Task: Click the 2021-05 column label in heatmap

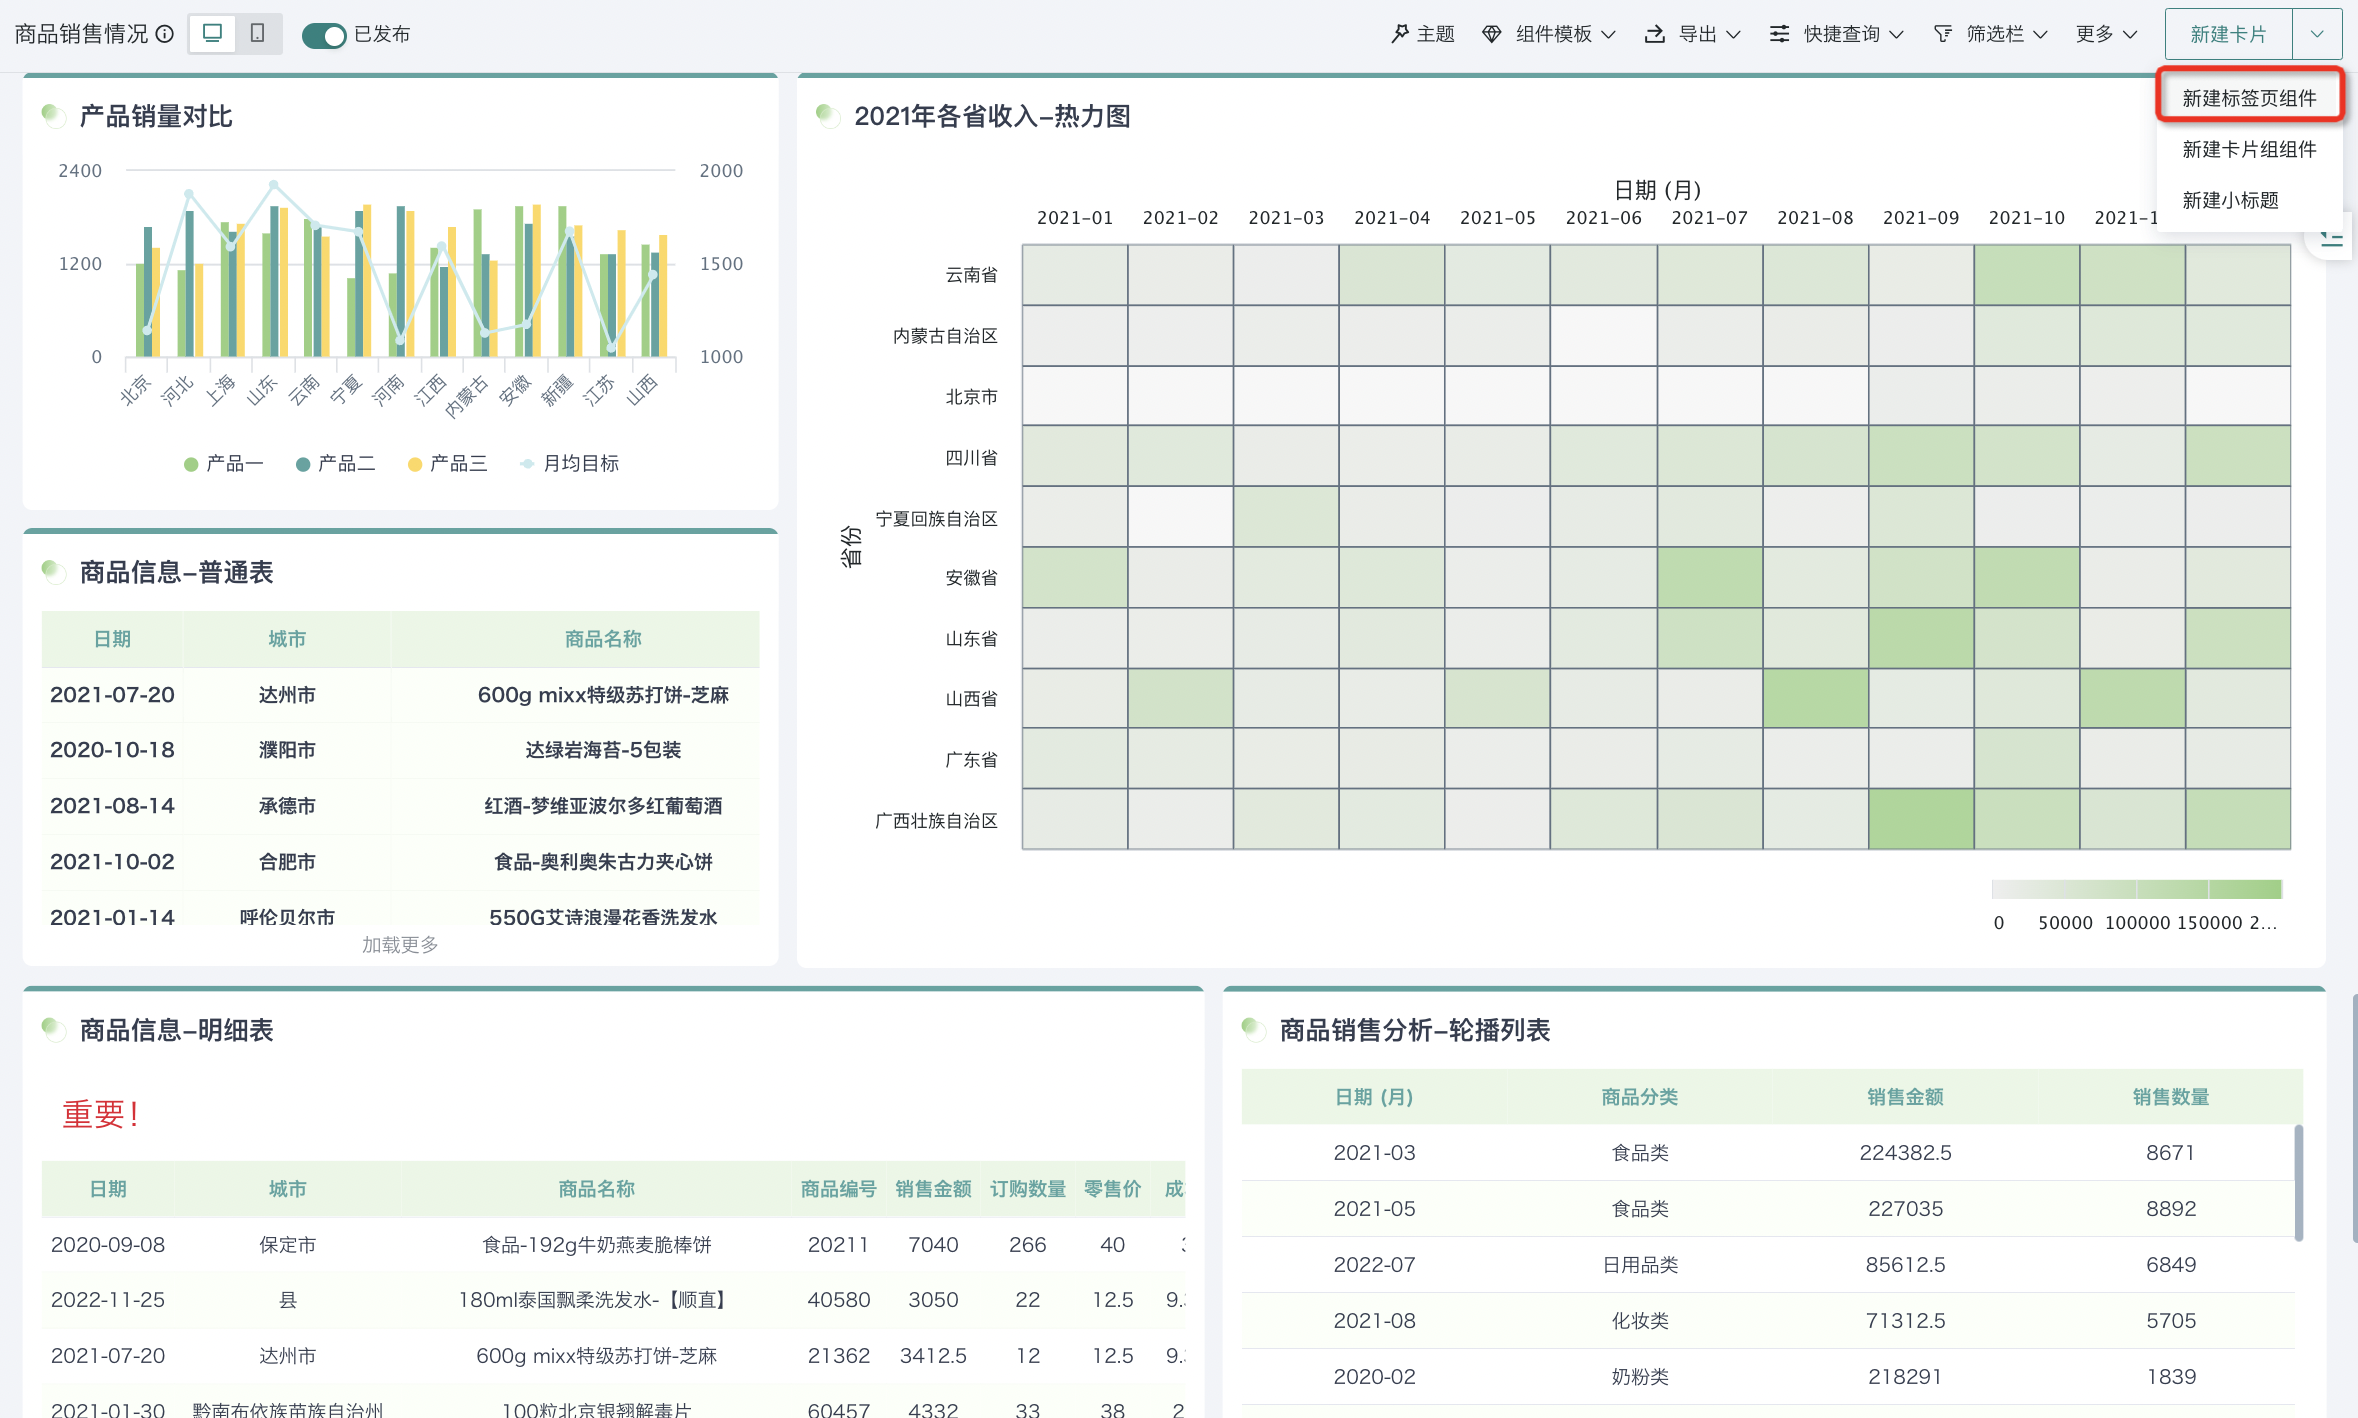Action: point(1497,218)
